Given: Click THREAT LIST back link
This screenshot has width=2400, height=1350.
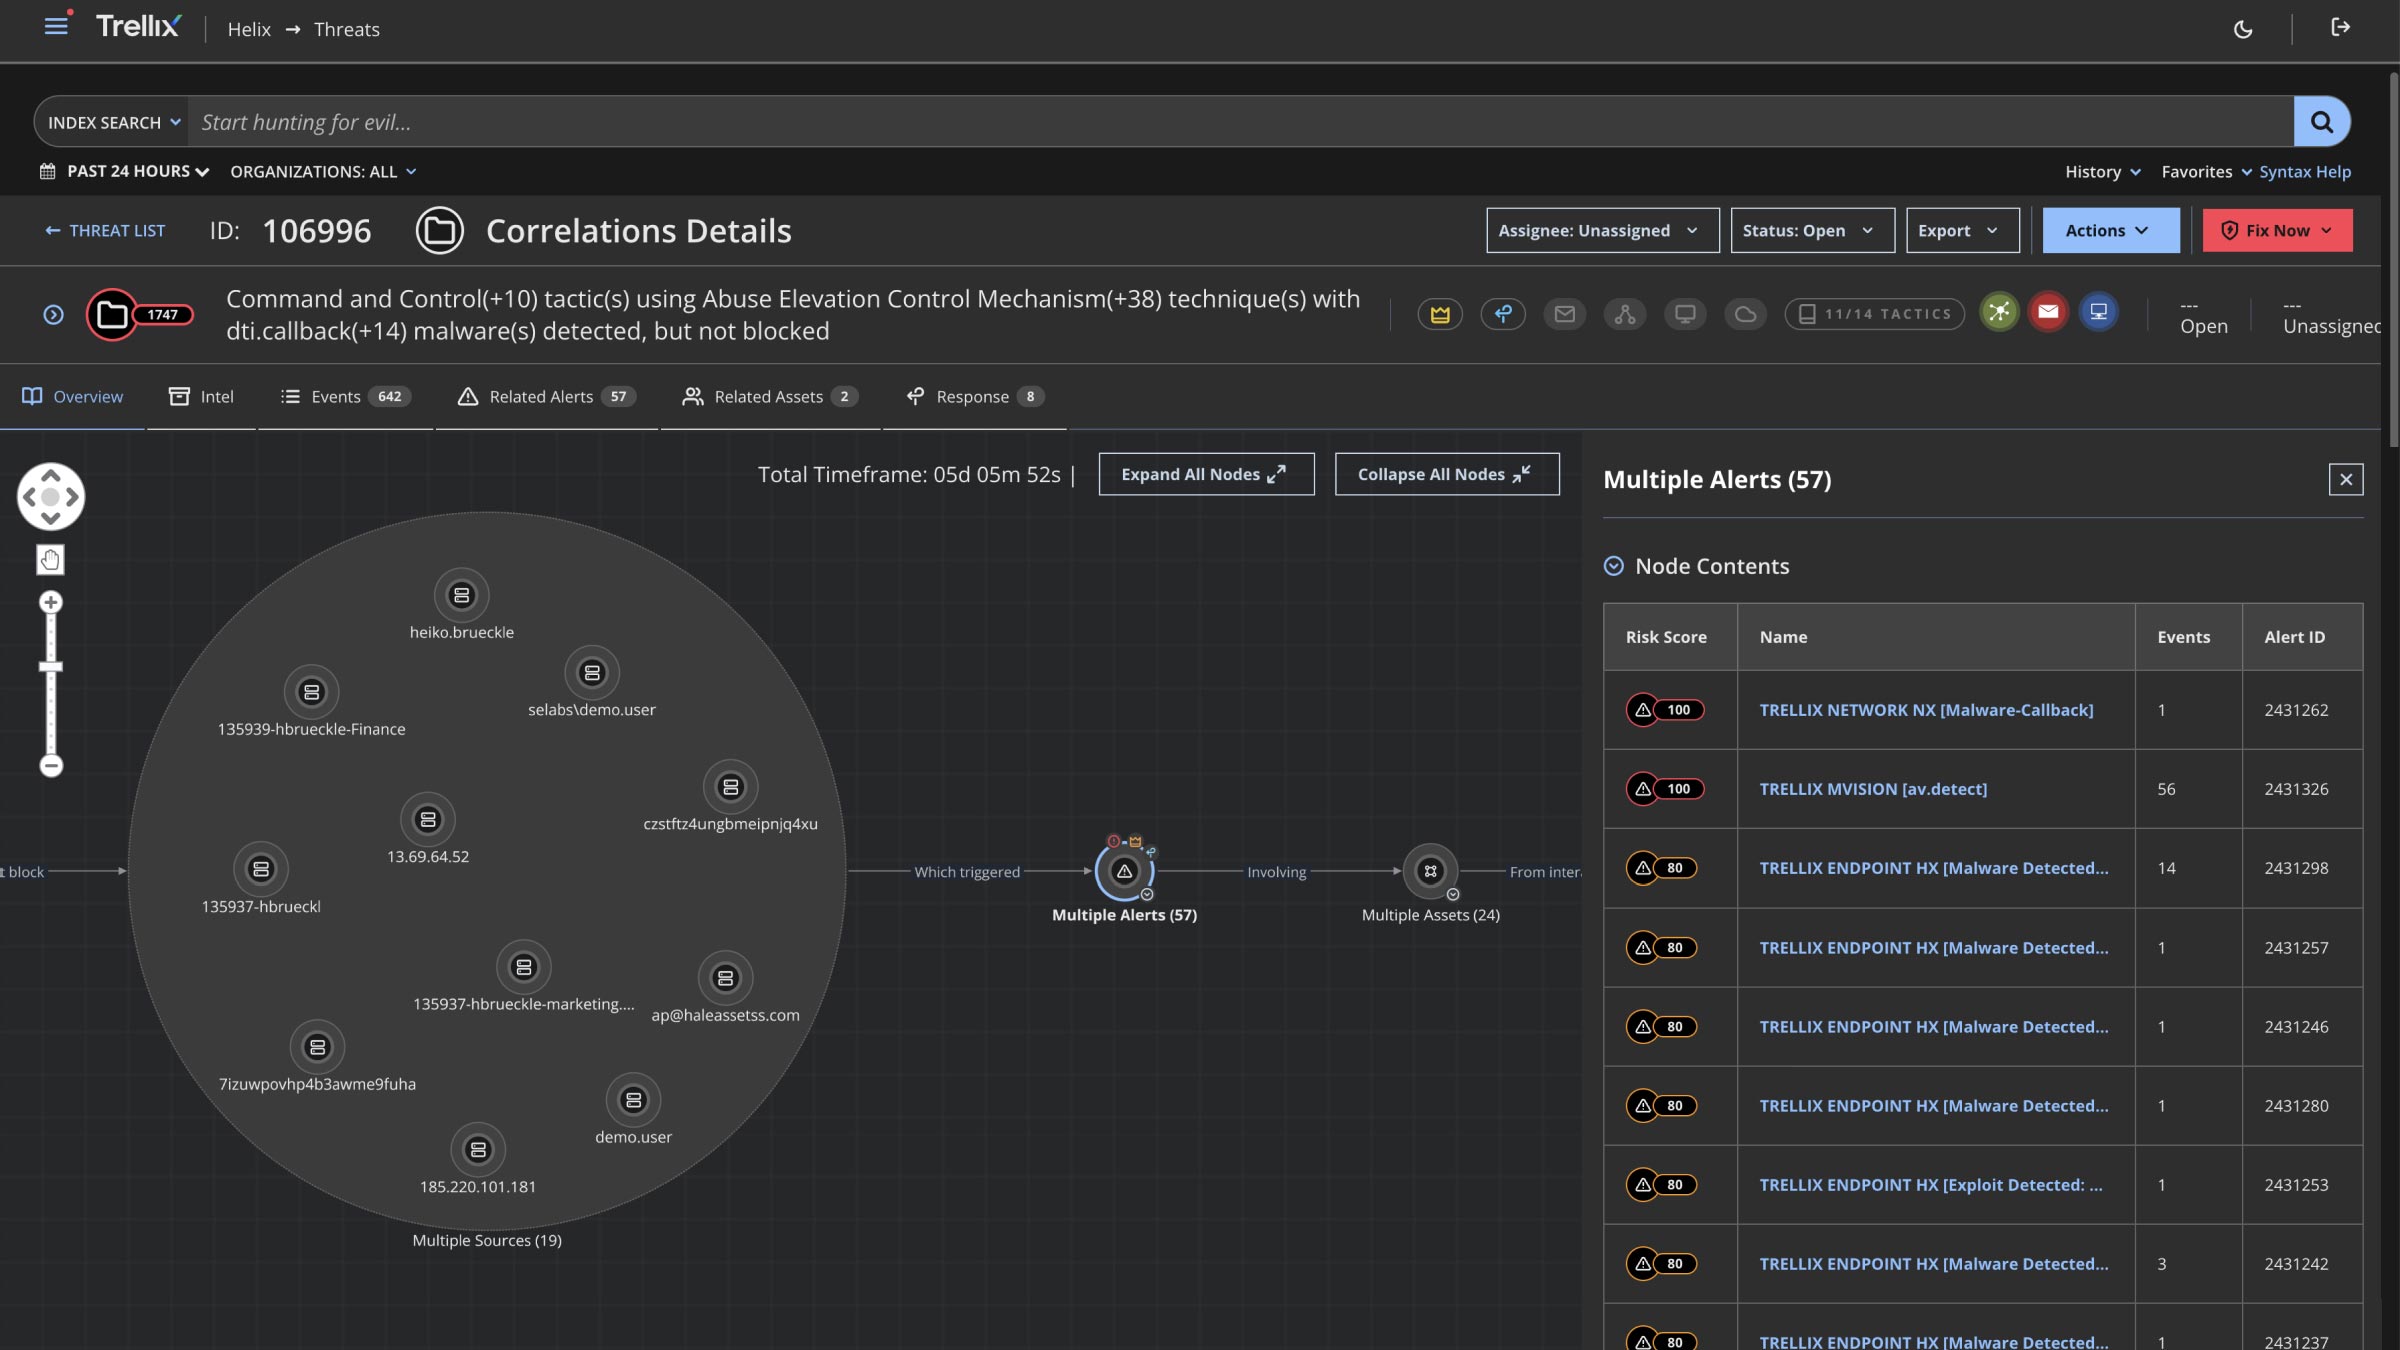Looking at the screenshot, I should tap(105, 231).
